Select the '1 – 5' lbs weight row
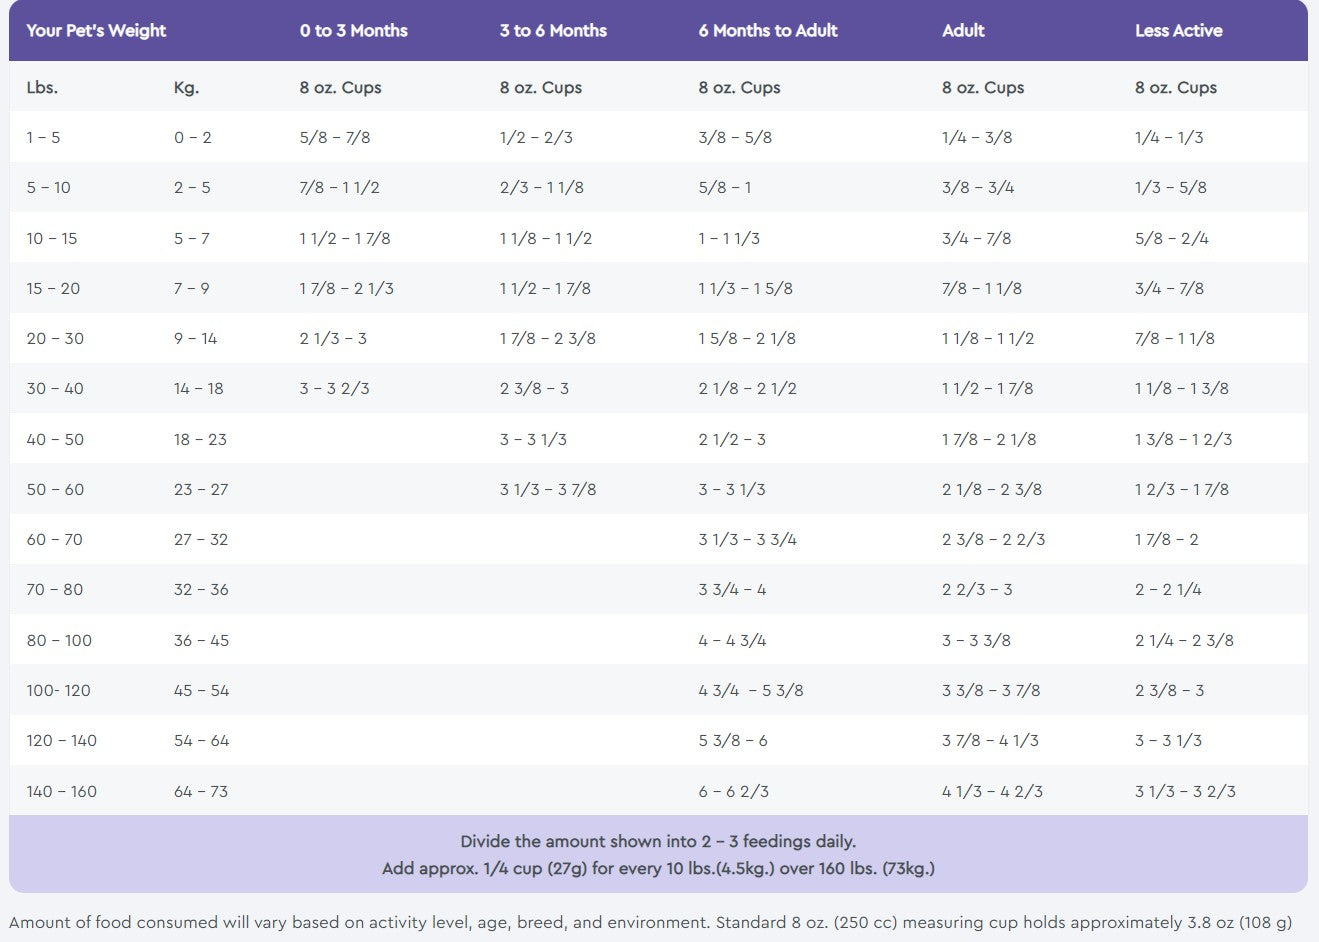 658,137
